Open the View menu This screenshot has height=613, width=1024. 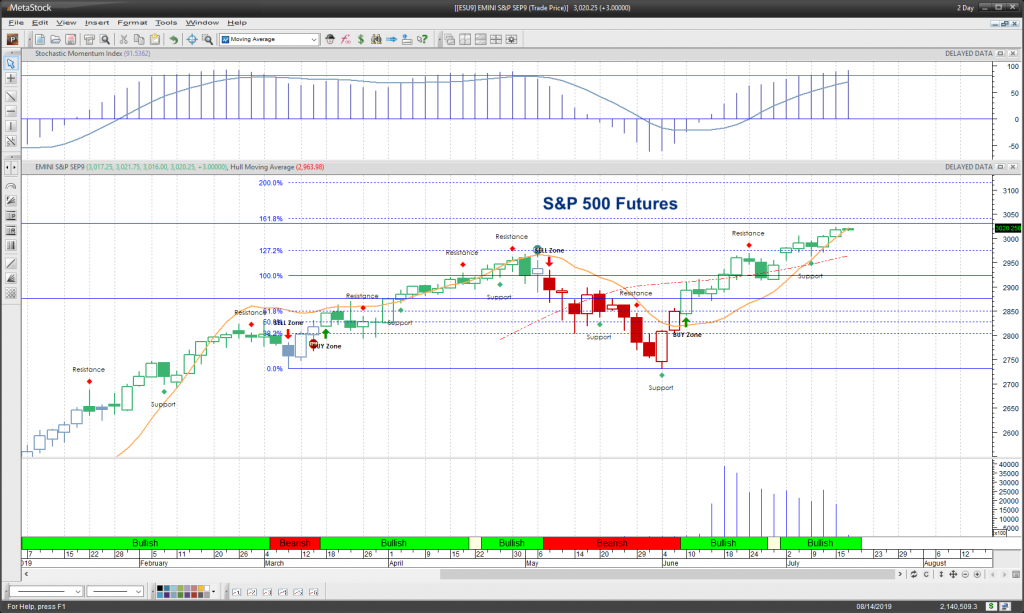click(x=66, y=22)
